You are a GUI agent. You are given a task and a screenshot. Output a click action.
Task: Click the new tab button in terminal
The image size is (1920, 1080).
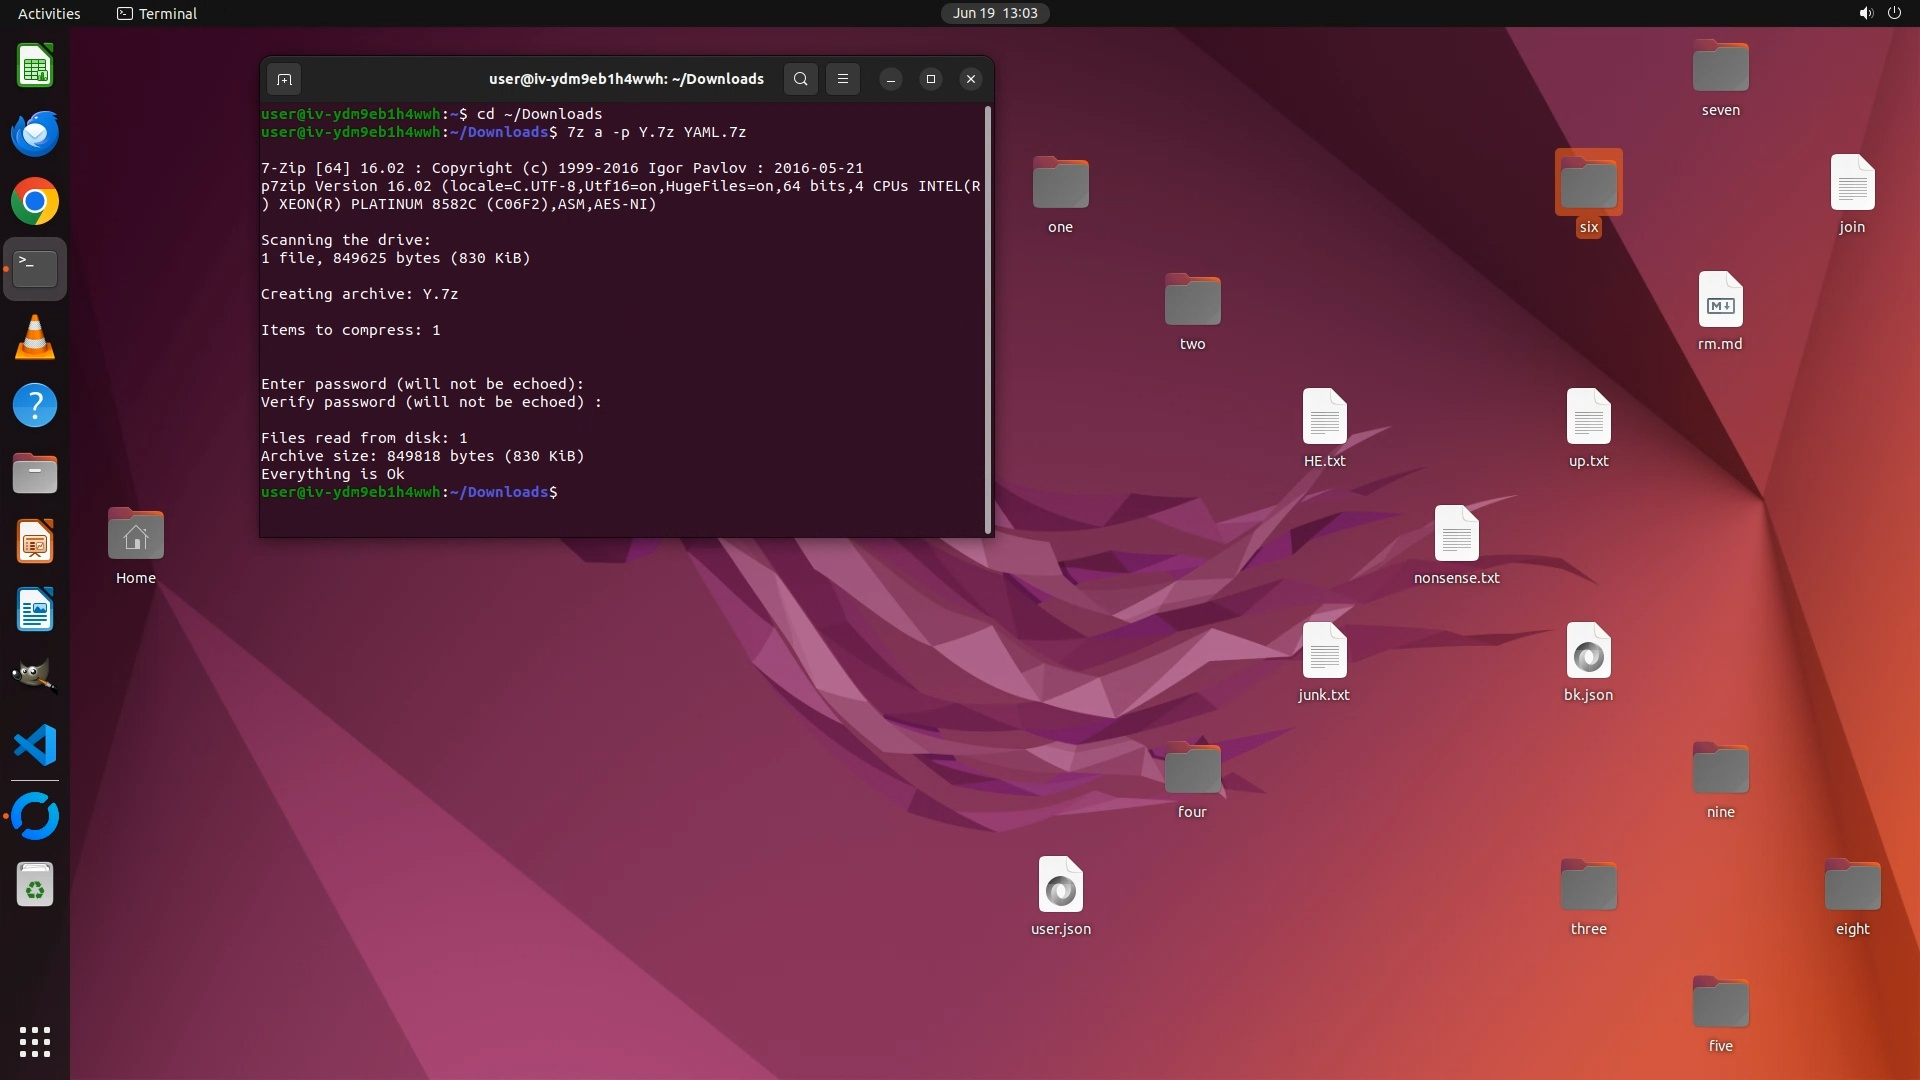pyautogui.click(x=284, y=79)
